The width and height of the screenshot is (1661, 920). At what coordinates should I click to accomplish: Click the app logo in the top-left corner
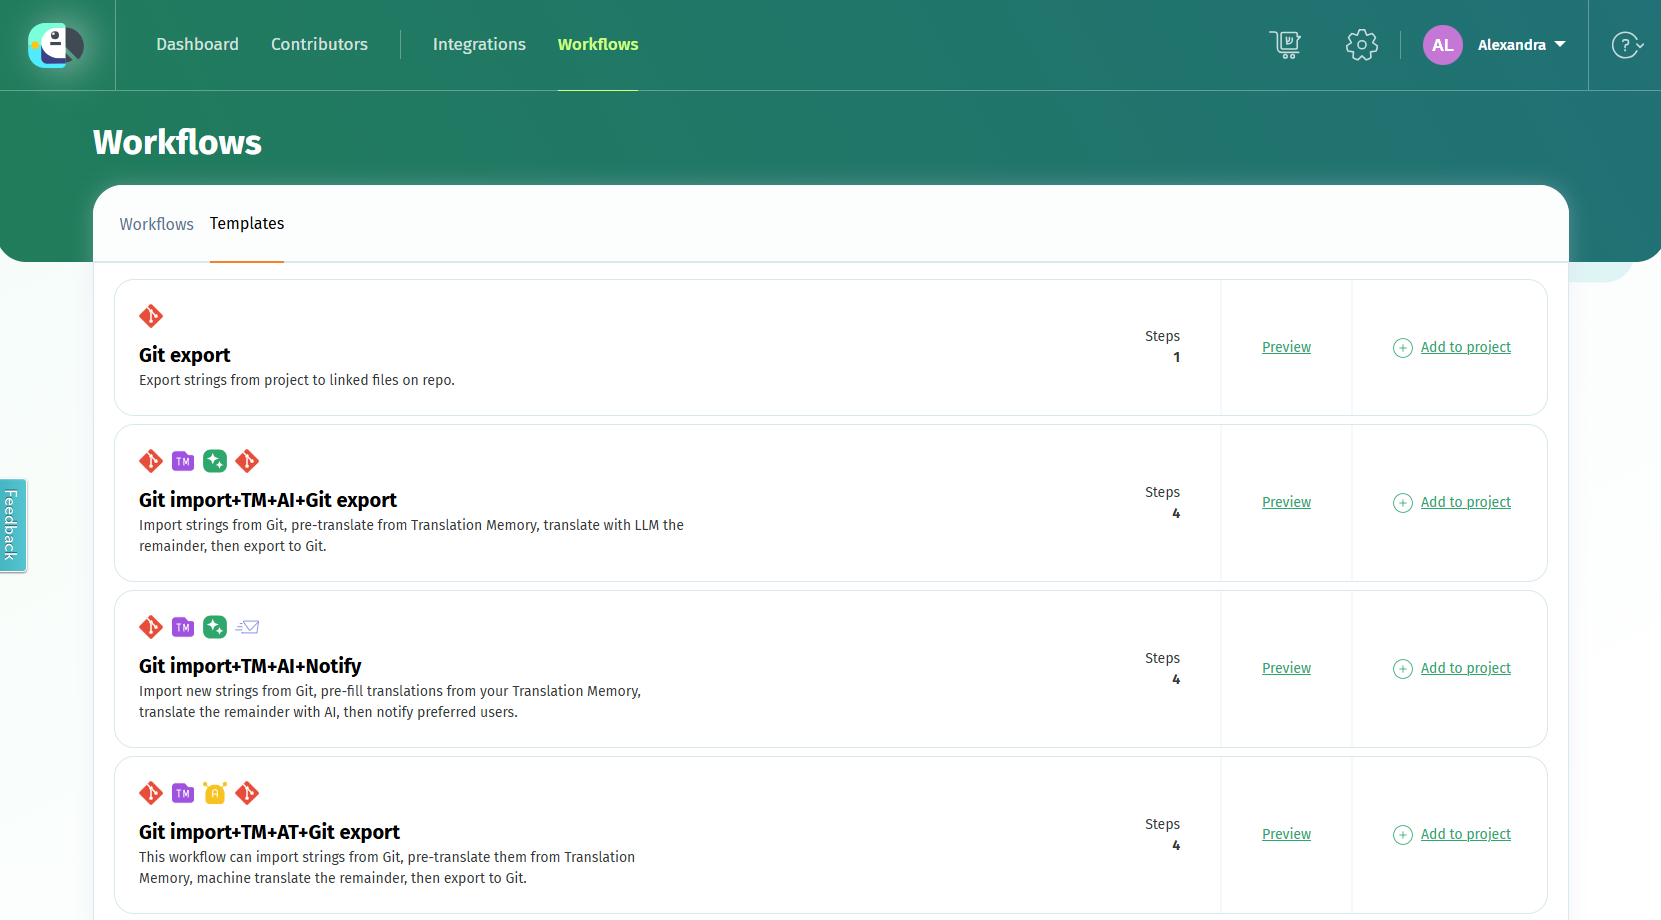pyautogui.click(x=55, y=45)
